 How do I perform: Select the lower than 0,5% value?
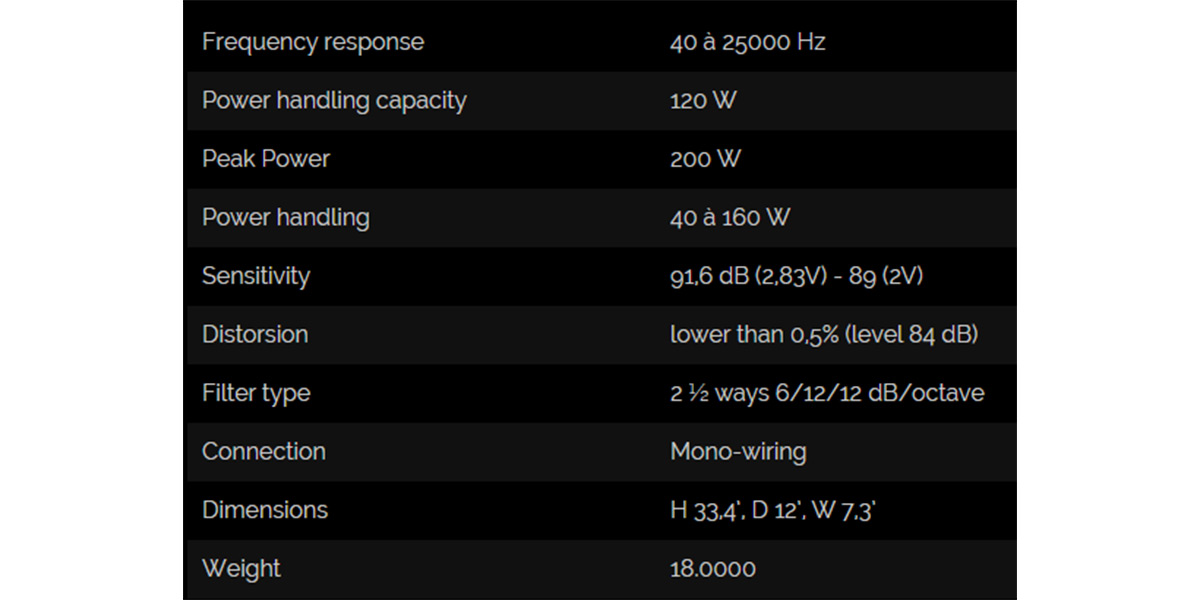click(823, 334)
